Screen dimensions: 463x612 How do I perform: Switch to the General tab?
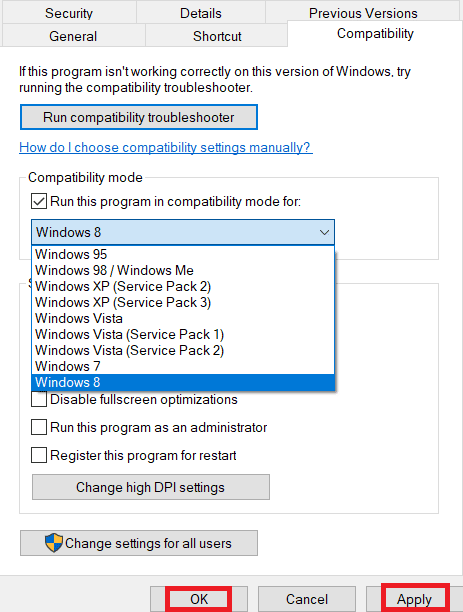tap(73, 36)
